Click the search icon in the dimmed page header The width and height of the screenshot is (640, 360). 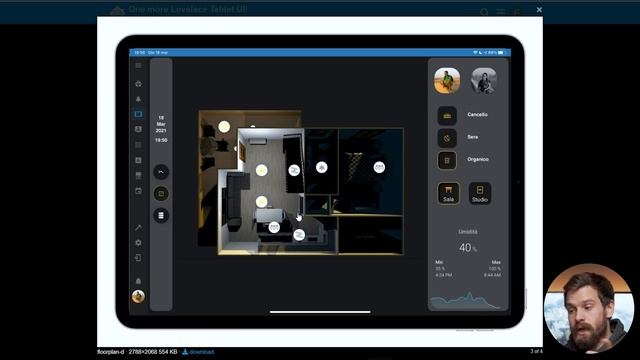point(484,12)
